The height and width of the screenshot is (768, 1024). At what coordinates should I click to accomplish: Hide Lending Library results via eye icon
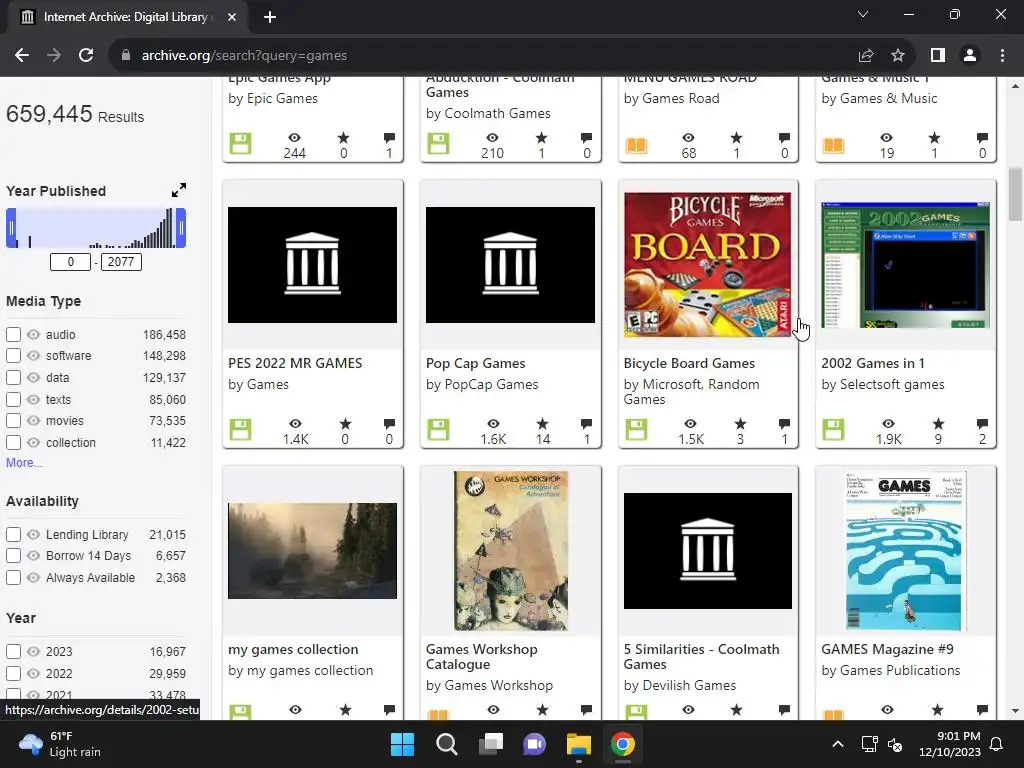(33, 534)
